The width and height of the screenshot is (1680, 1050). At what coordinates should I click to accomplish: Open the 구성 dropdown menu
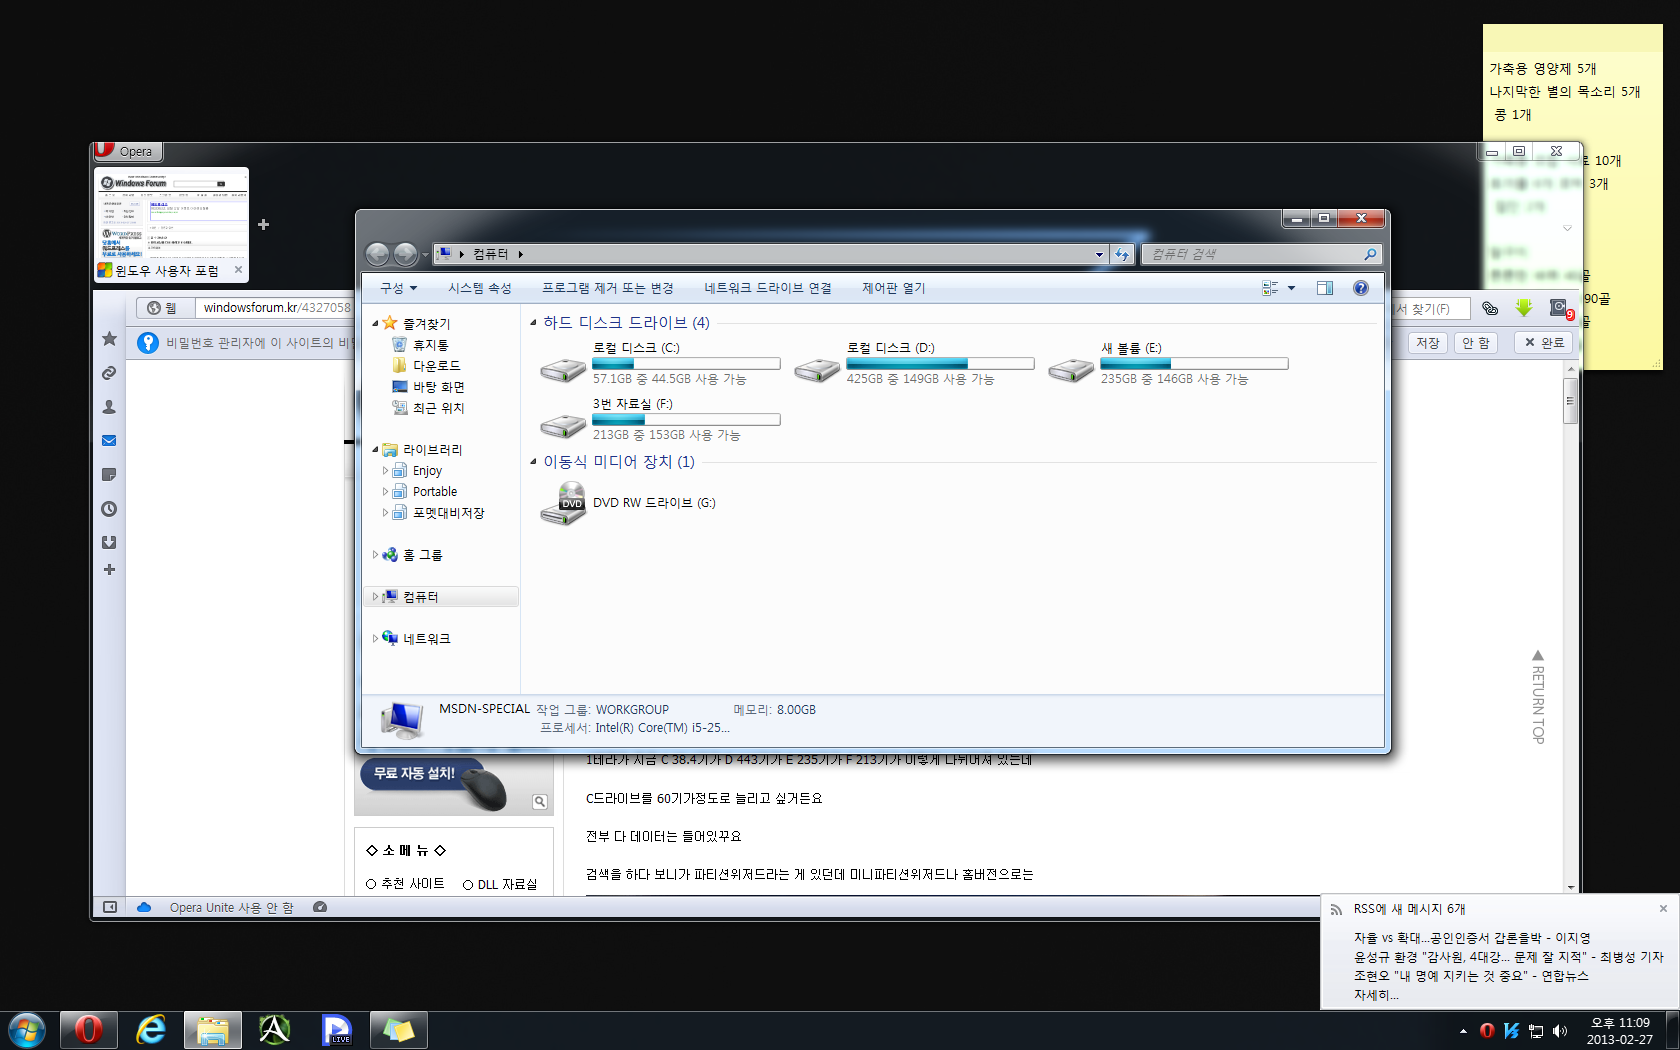[x=398, y=288]
